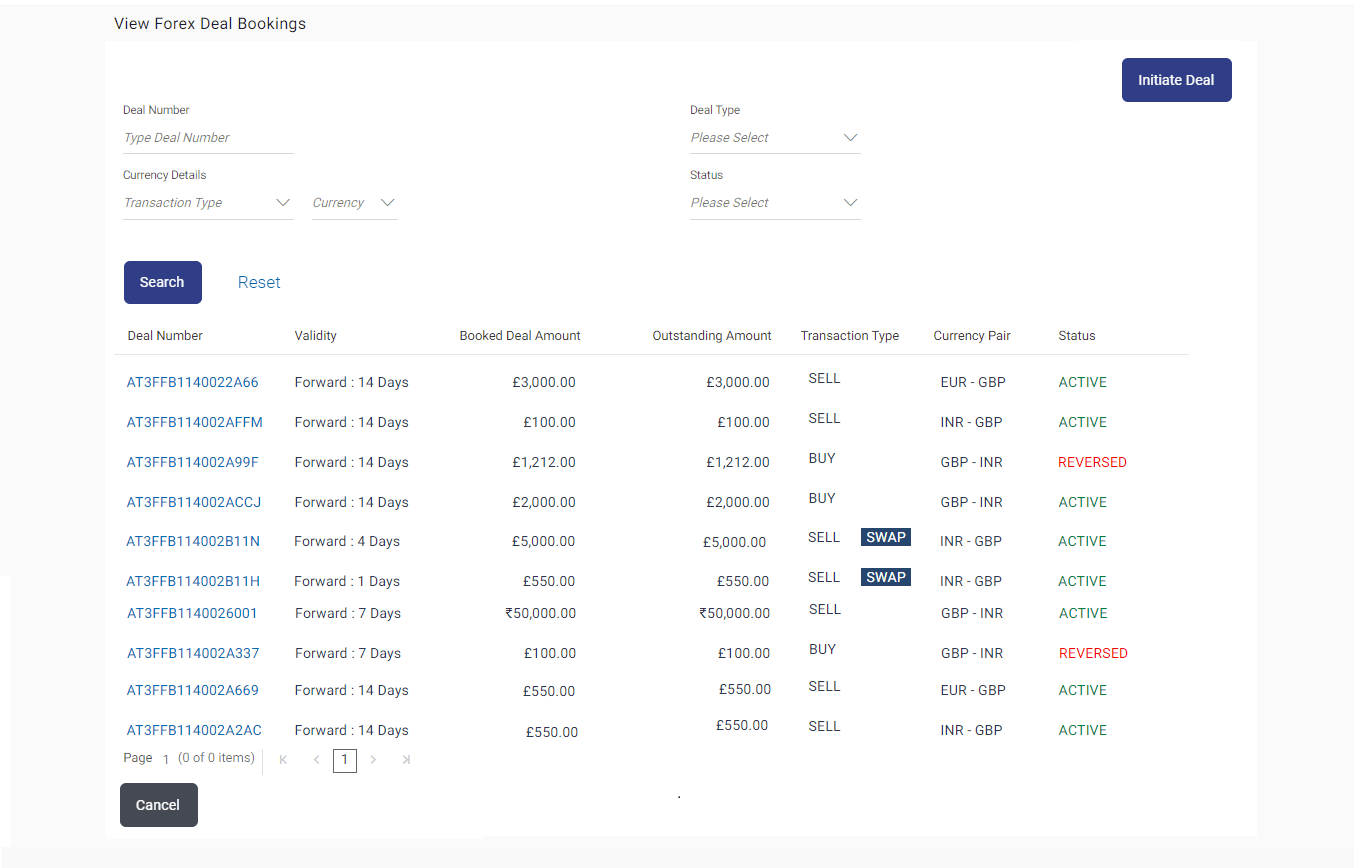Go to previous page pagination arrow
Viewport: 1354px width, 868px height.
316,760
